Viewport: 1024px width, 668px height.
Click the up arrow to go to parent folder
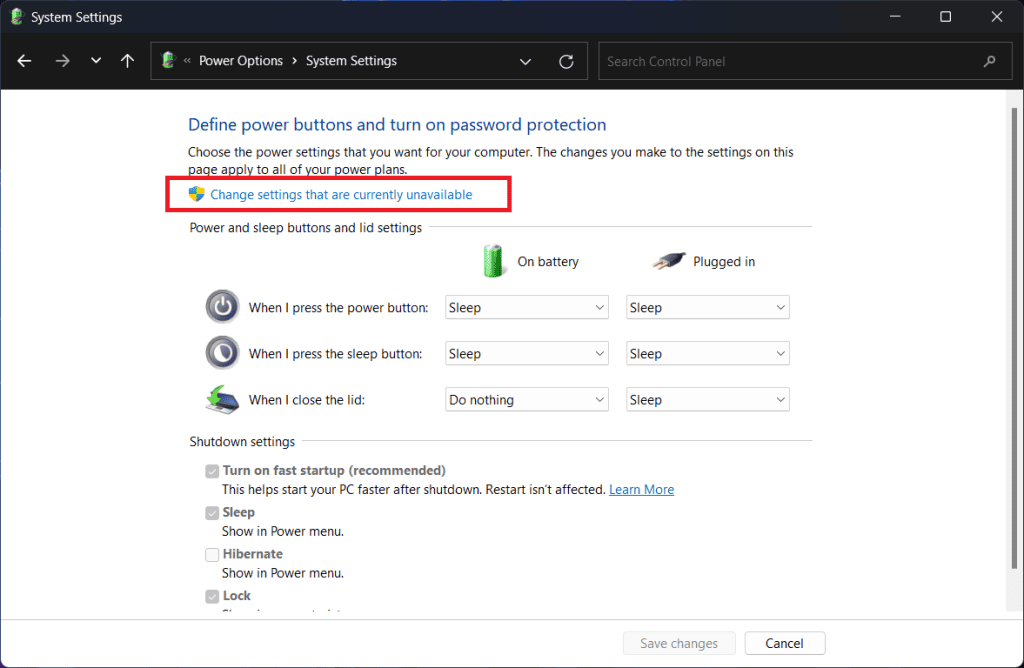(x=127, y=61)
